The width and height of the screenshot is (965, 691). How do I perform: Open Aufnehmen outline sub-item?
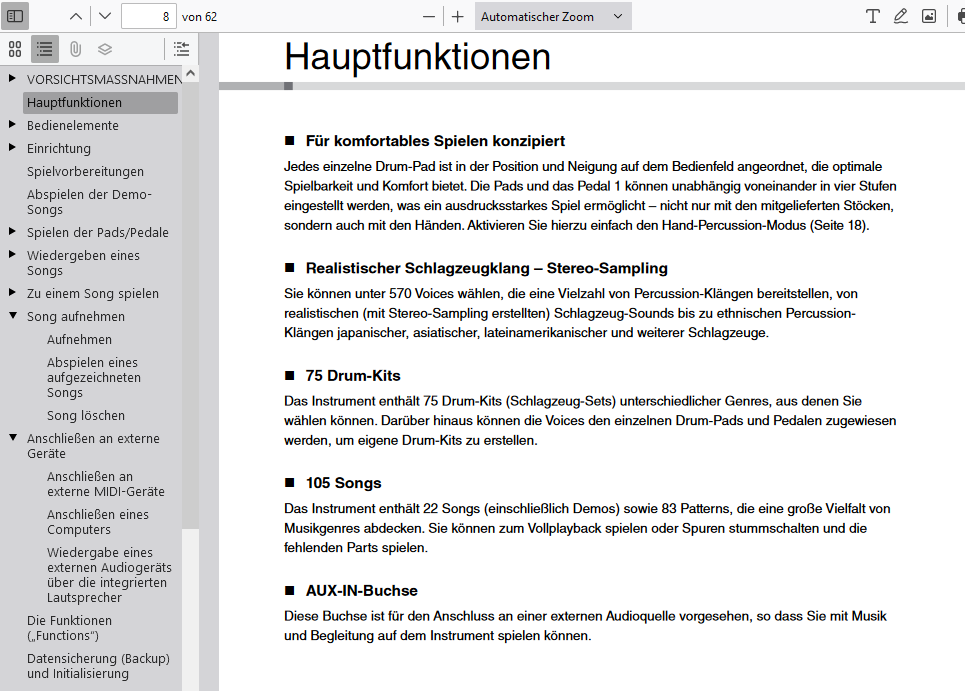pyautogui.click(x=79, y=340)
